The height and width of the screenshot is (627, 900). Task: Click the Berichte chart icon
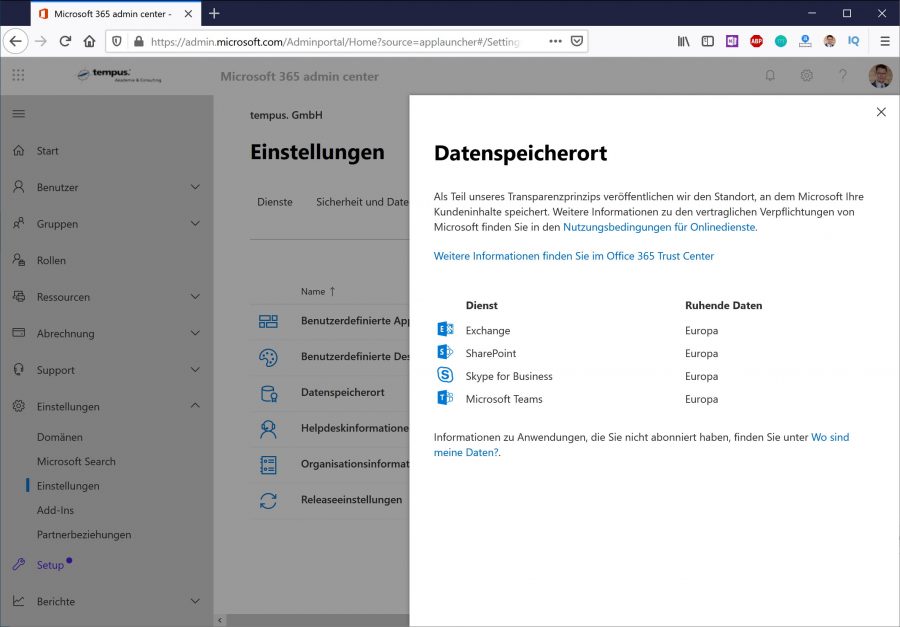coord(18,601)
